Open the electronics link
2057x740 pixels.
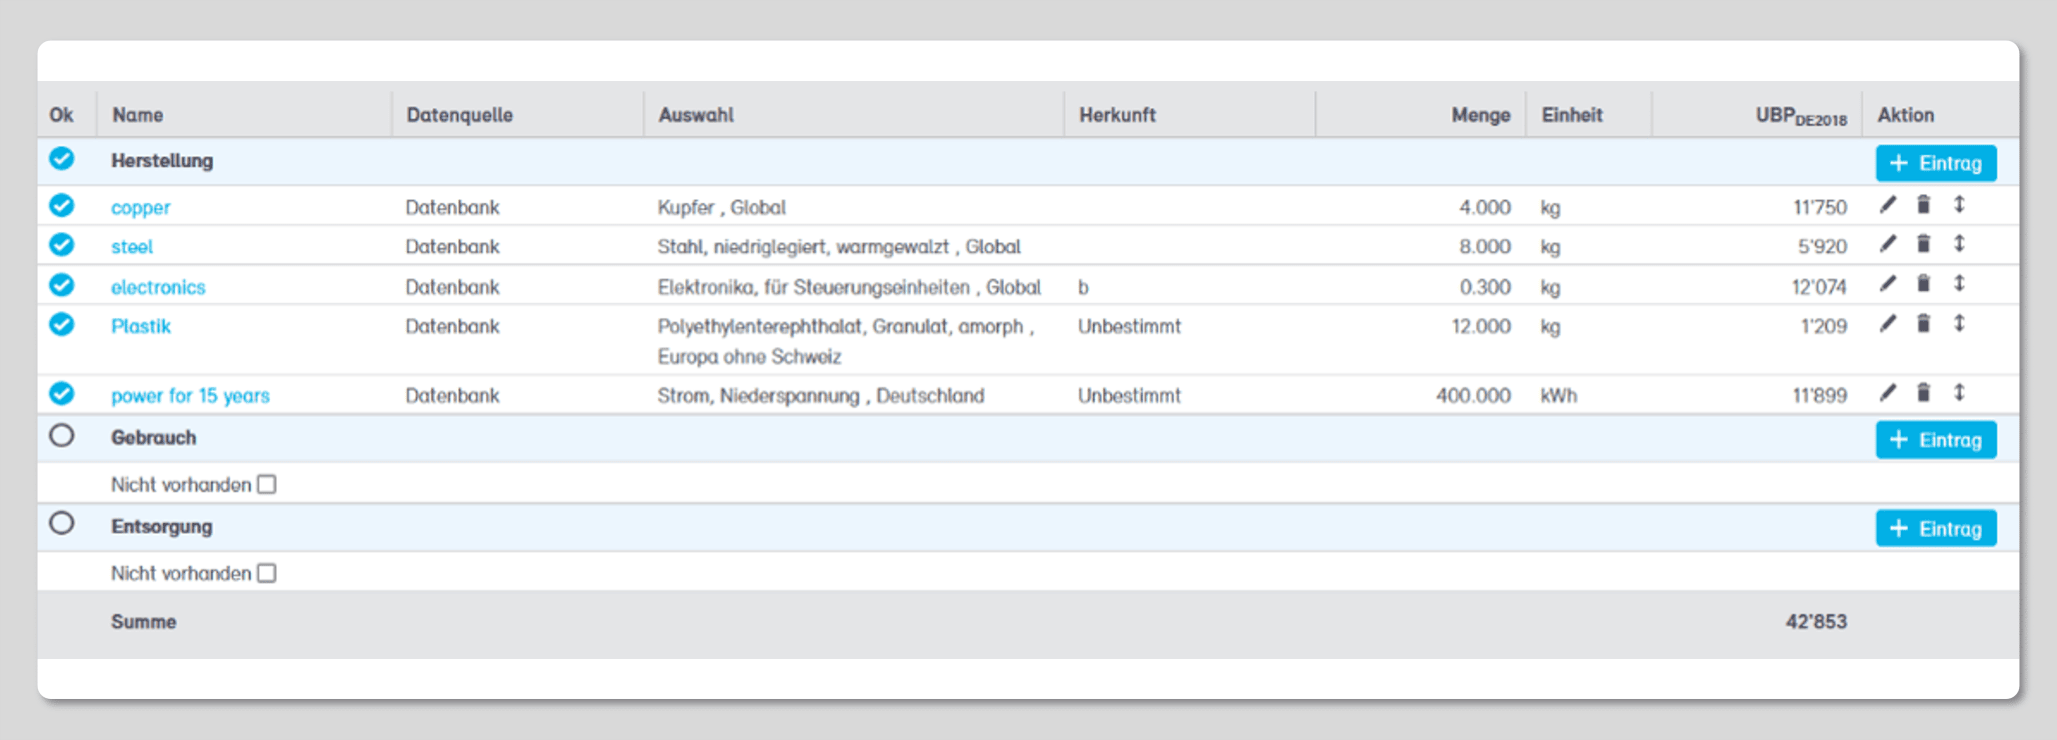pos(158,287)
